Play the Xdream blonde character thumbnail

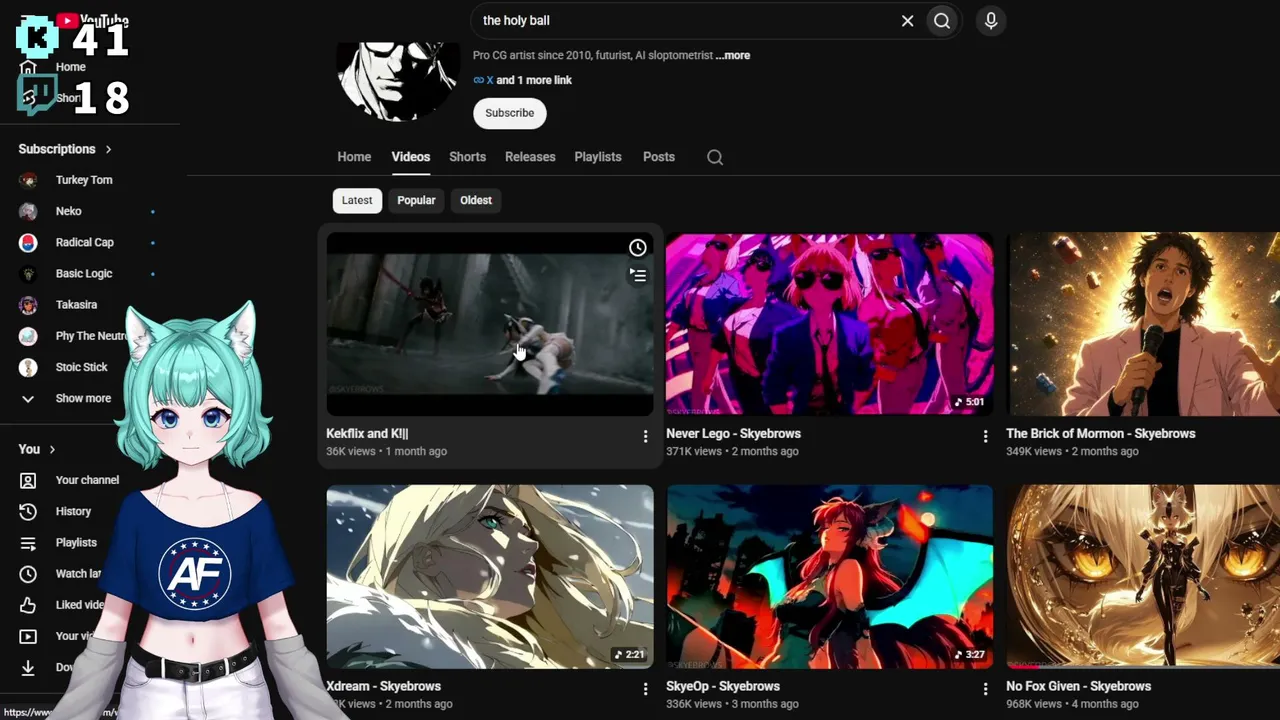490,577
